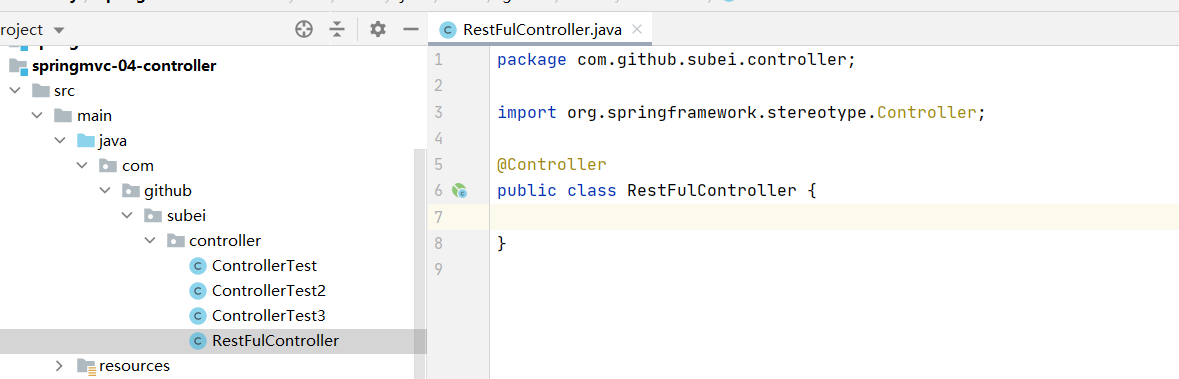
Task: Open ControllerTest2 in the project tree
Action: pos(268,291)
